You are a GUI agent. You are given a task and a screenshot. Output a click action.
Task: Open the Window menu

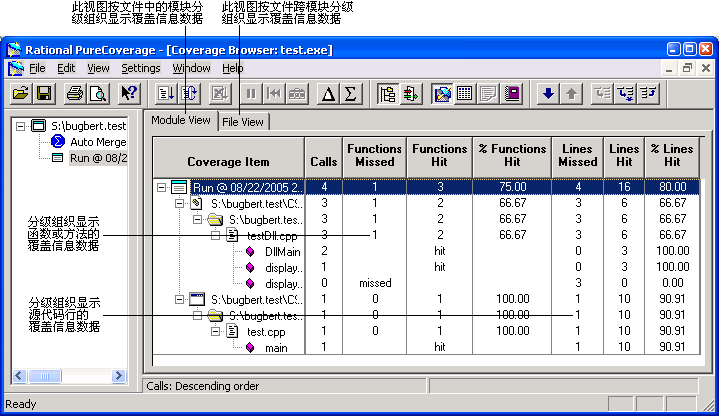[191, 68]
